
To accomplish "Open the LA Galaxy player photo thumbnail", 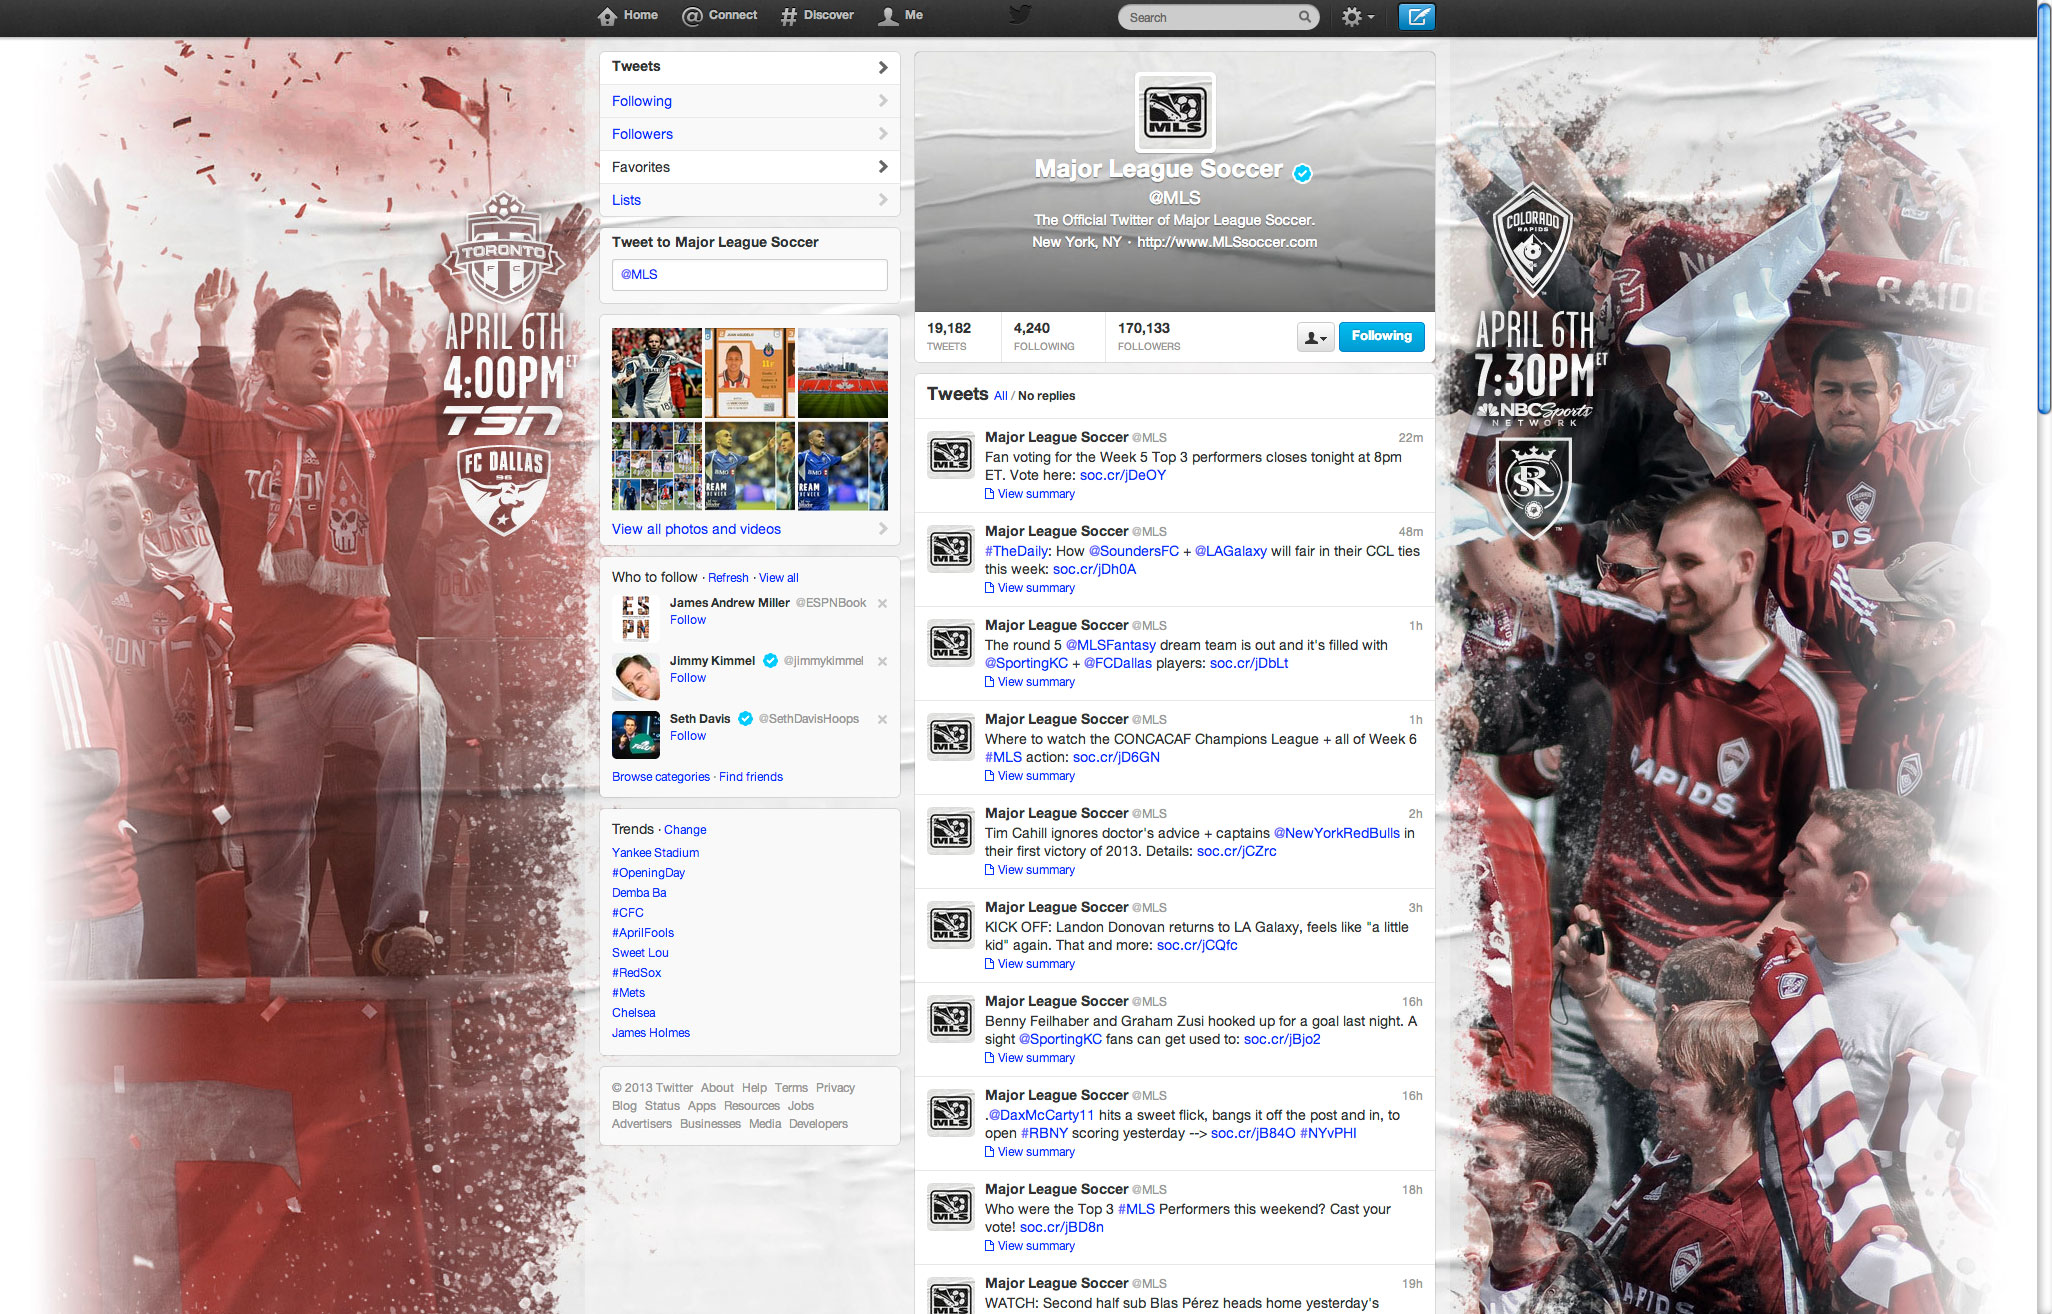I will click(x=656, y=372).
